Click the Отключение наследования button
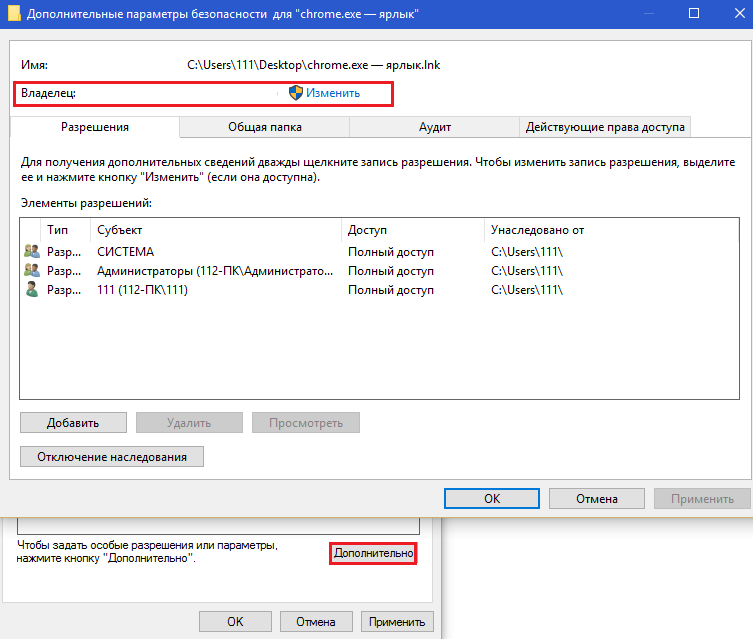The width and height of the screenshot is (753, 639). click(112, 457)
